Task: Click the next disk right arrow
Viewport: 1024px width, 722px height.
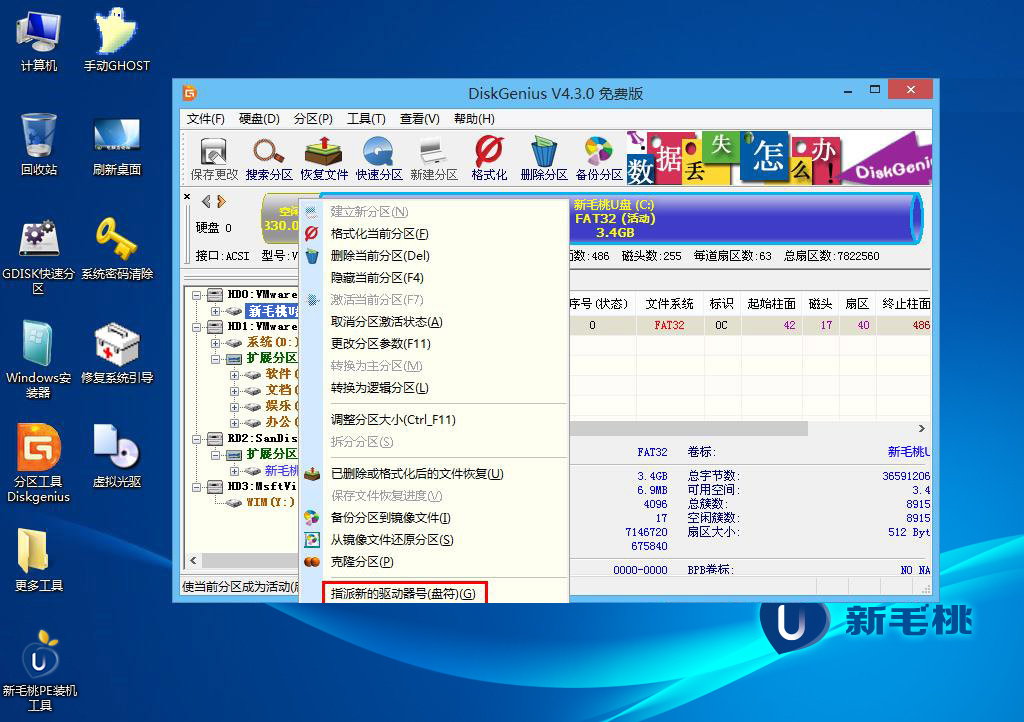Action: pyautogui.click(x=221, y=201)
